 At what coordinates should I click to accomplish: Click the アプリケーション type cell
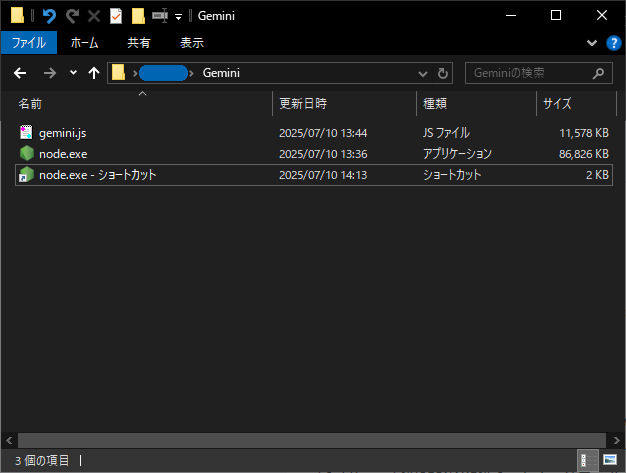pos(457,154)
